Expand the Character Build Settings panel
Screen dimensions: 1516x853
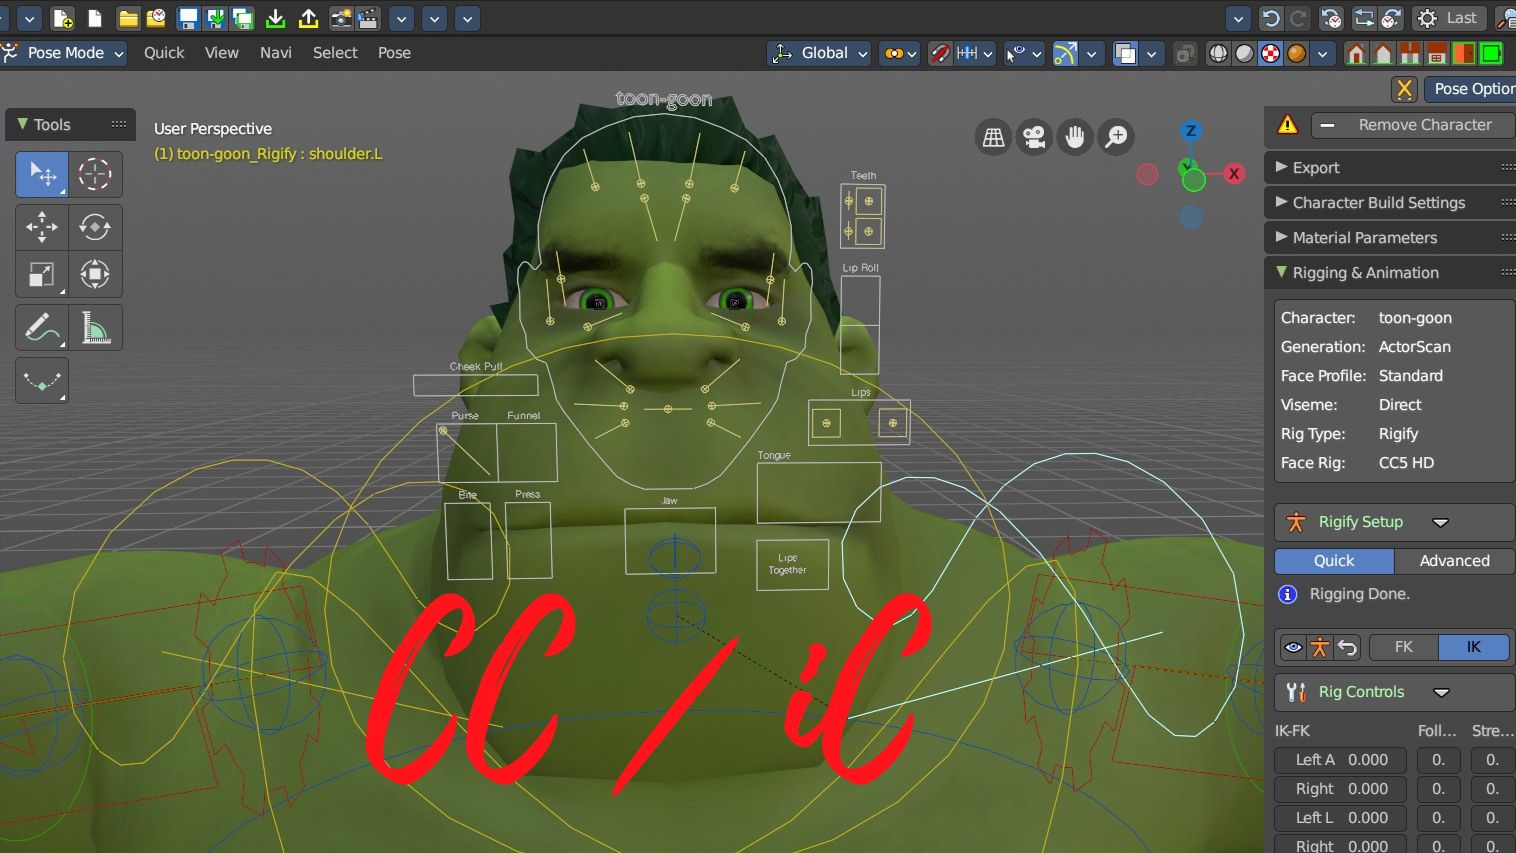(x=1390, y=203)
